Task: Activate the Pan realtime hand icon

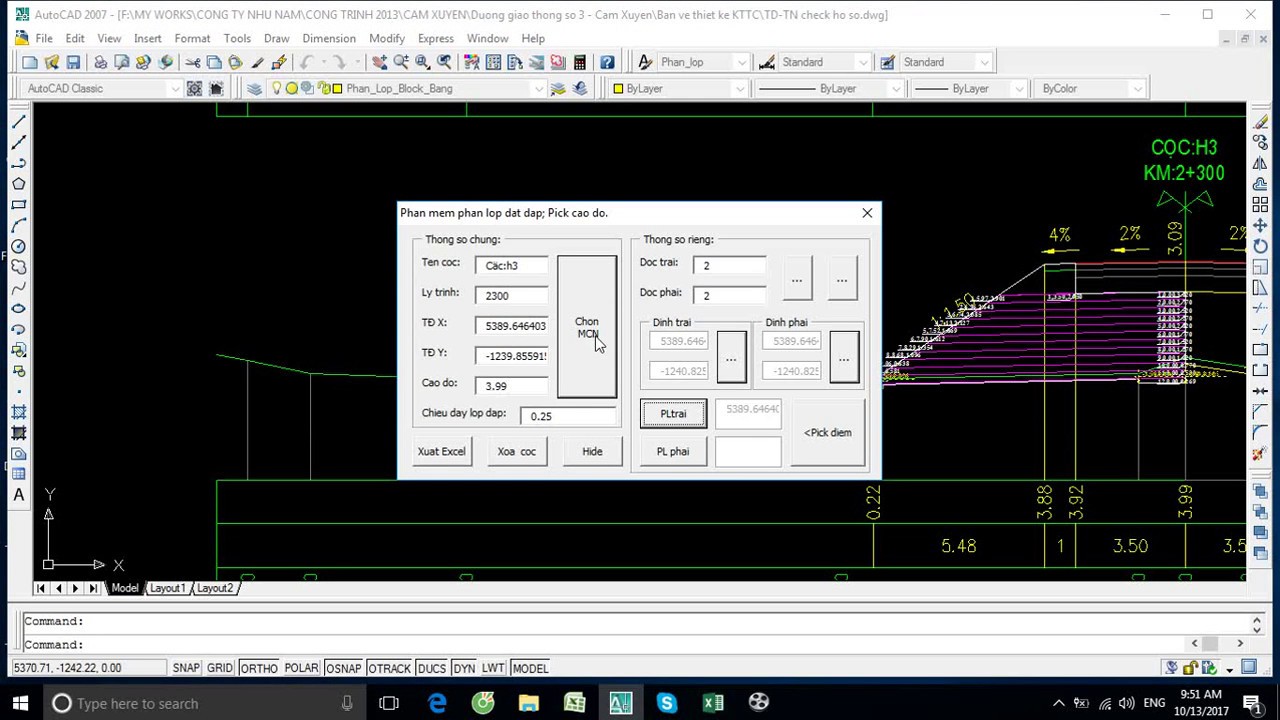Action: point(380,62)
